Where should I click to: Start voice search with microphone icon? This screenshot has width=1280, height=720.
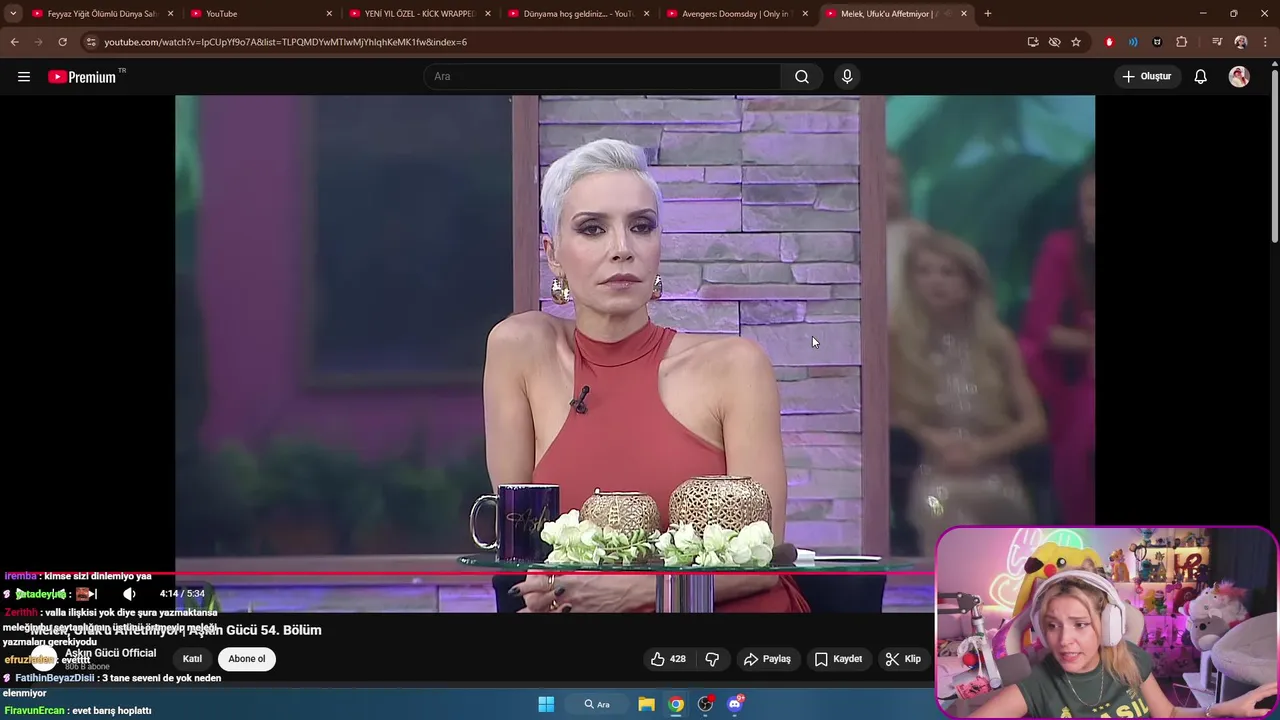pyautogui.click(x=847, y=77)
